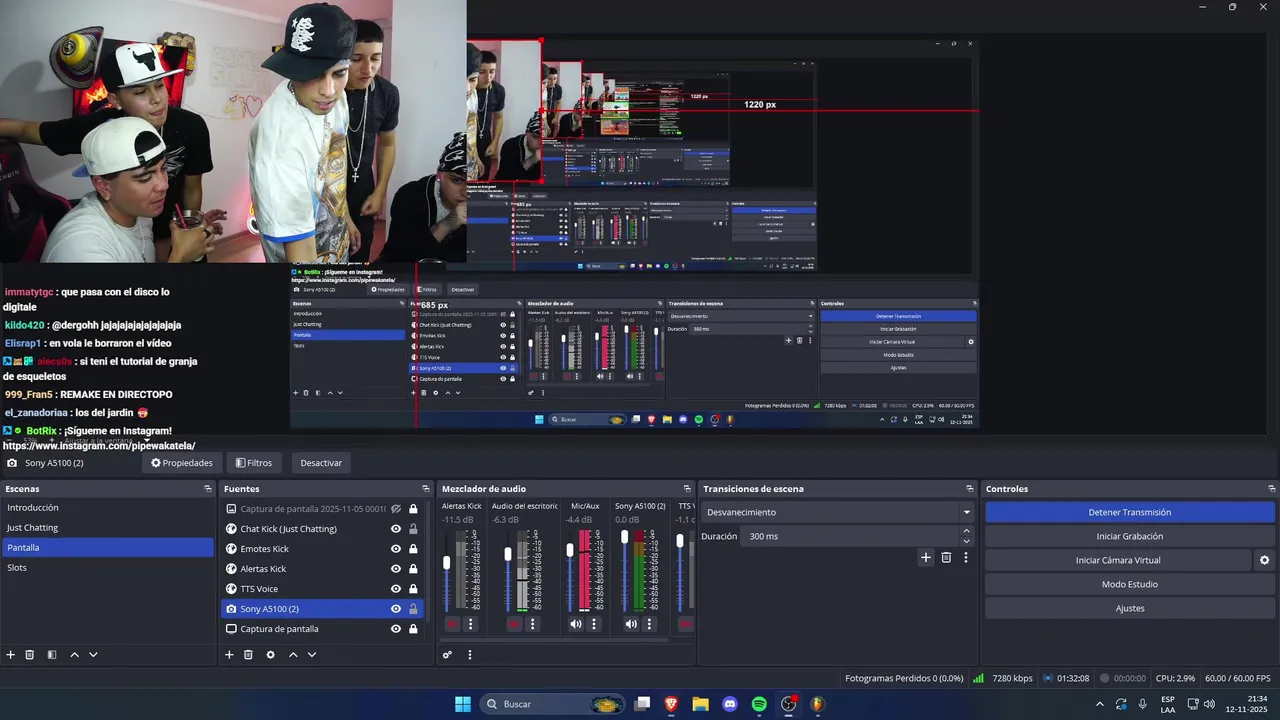Screen dimensions: 1280x720
Task: Unmute Audio del escritorio channel
Action: coord(514,624)
